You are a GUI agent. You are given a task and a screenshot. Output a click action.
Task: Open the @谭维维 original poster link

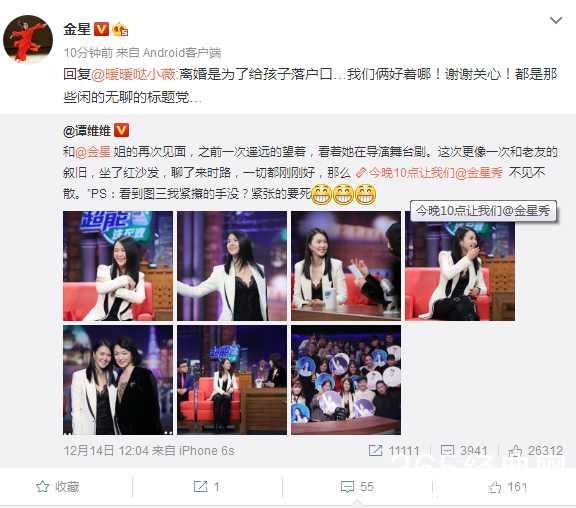pos(87,130)
